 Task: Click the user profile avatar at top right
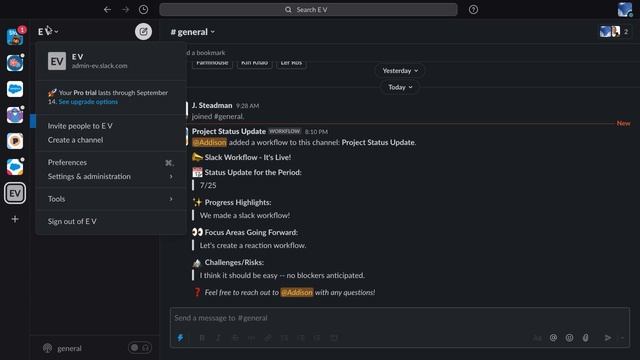click(624, 9)
